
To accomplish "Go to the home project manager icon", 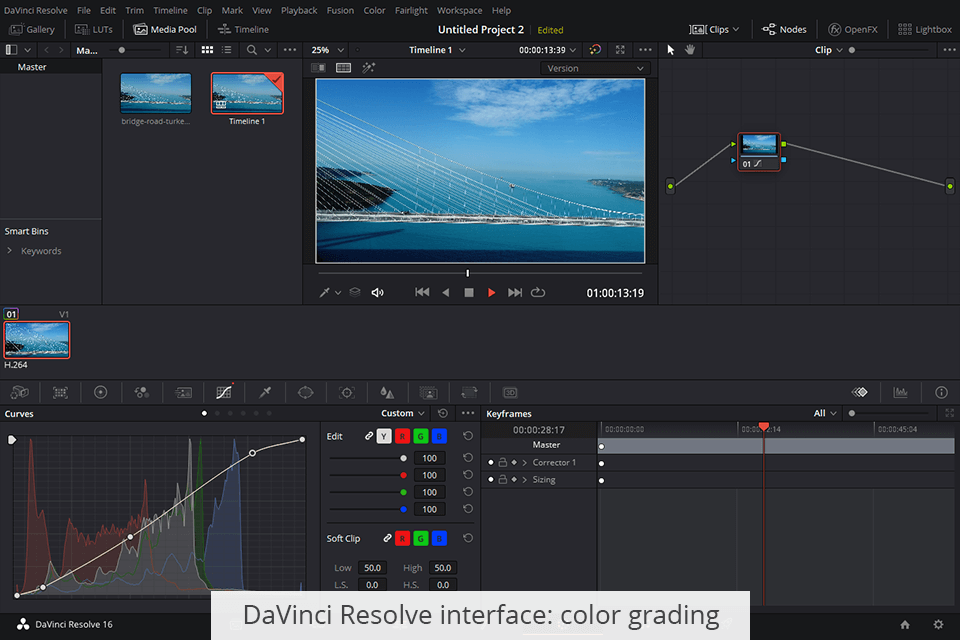I will (905, 625).
